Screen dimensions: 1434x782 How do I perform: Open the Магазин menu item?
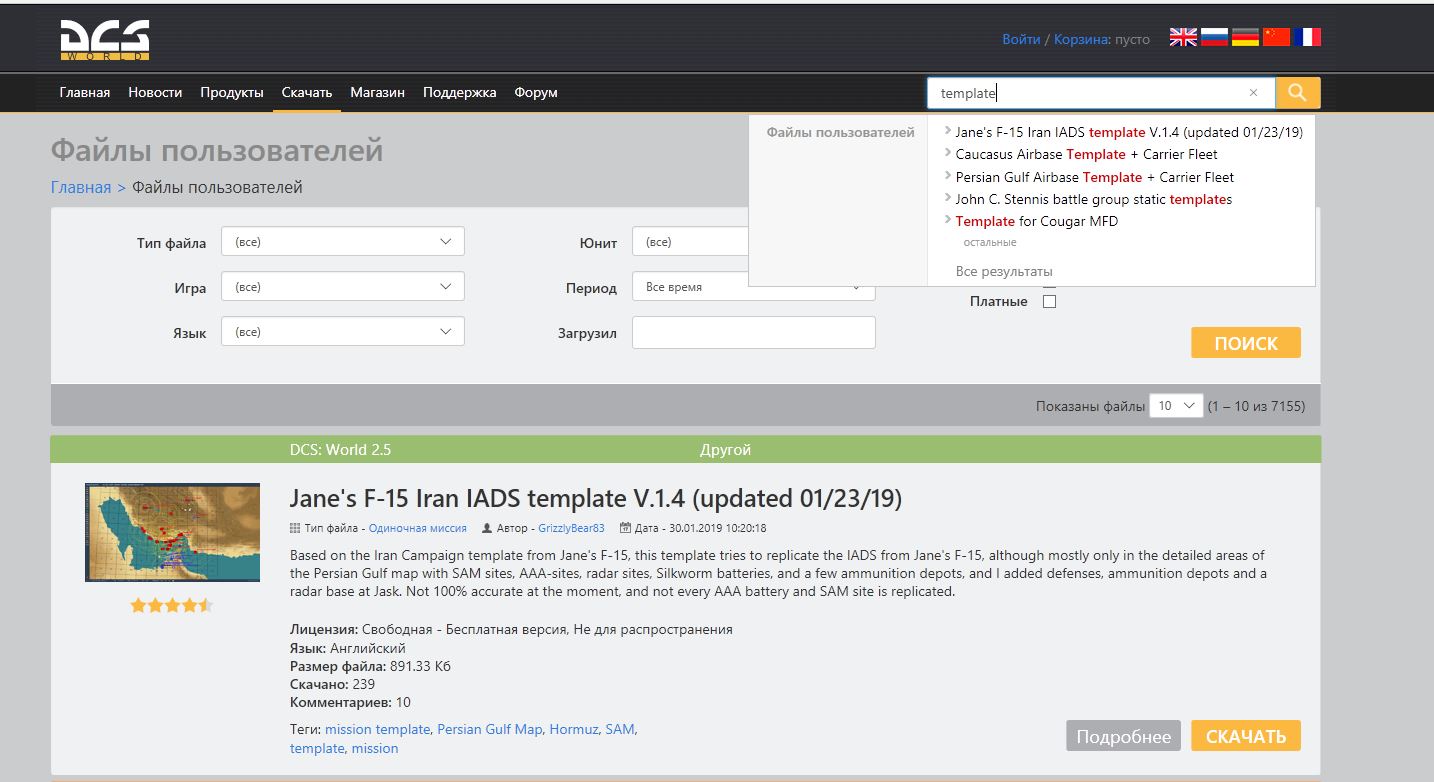pyautogui.click(x=378, y=92)
